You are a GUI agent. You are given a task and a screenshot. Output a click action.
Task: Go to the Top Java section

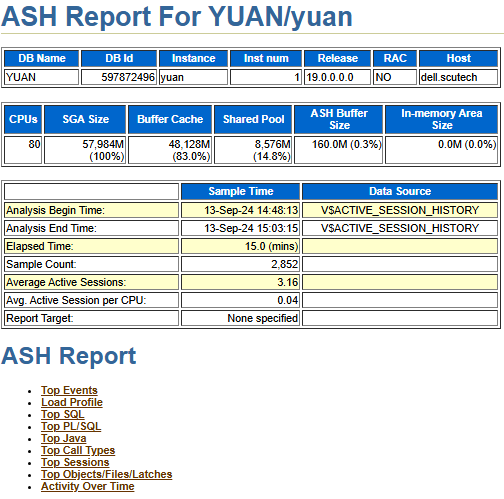pos(64,438)
